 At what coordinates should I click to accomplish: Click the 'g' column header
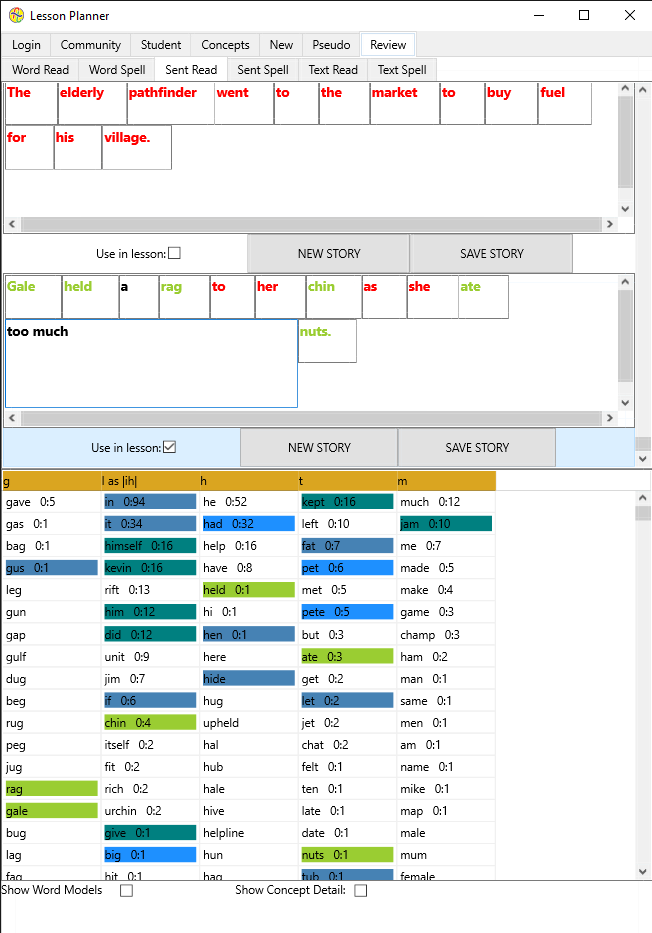[x=52, y=481]
